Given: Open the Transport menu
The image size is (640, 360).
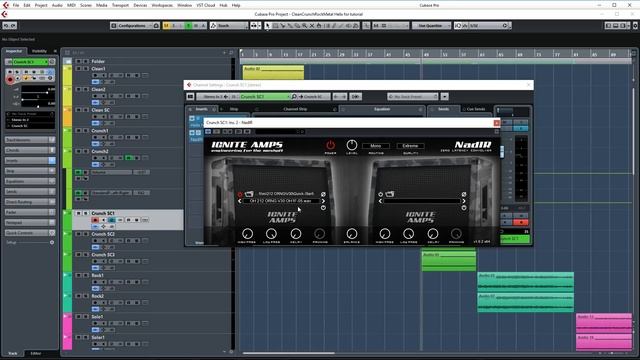Looking at the screenshot, I should coord(120,5).
